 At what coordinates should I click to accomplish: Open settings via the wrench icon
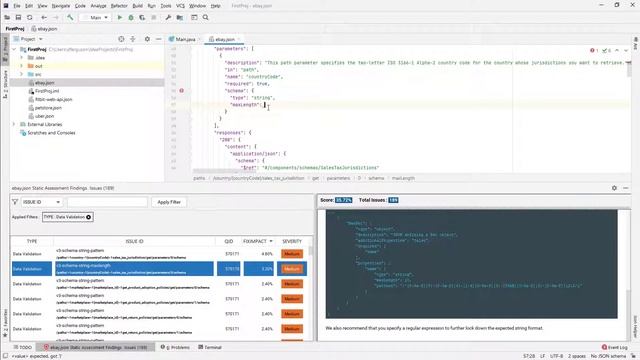[x=168, y=18]
